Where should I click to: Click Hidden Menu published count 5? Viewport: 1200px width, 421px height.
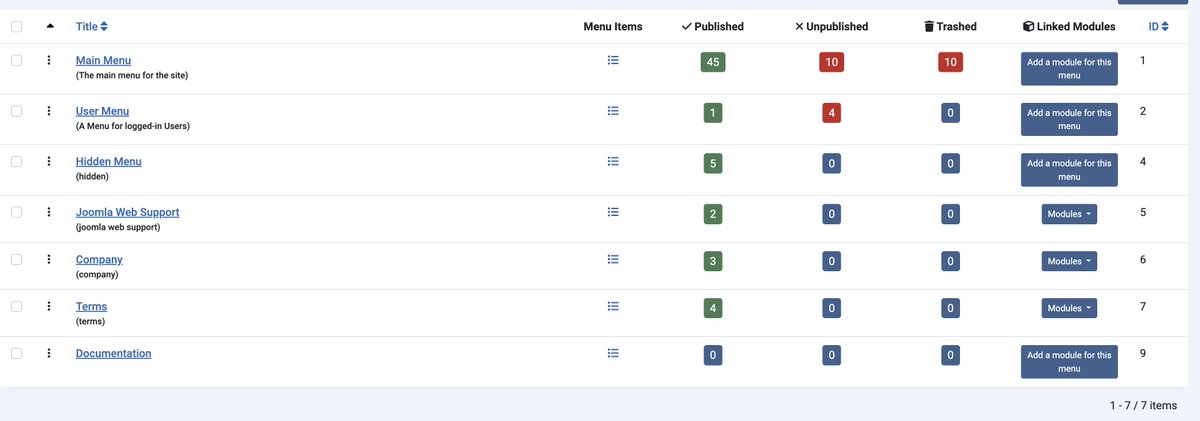(x=713, y=163)
